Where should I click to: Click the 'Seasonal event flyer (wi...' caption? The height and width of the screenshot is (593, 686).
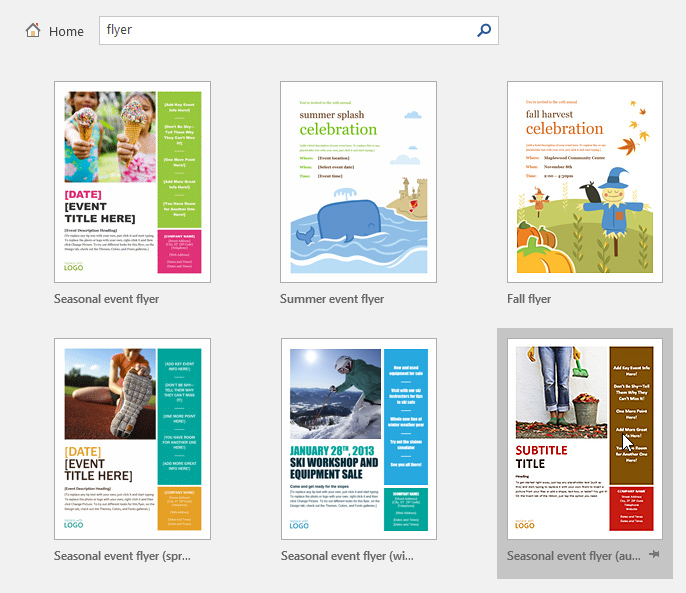348,555
